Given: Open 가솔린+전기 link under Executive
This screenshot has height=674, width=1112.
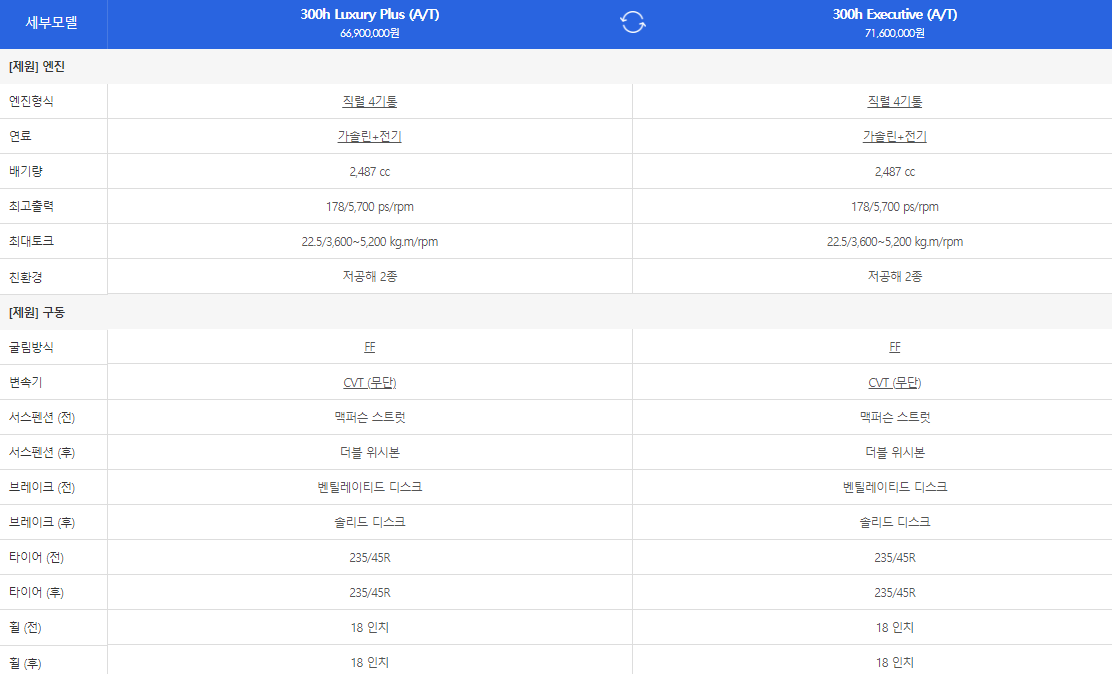Looking at the screenshot, I should [x=894, y=136].
